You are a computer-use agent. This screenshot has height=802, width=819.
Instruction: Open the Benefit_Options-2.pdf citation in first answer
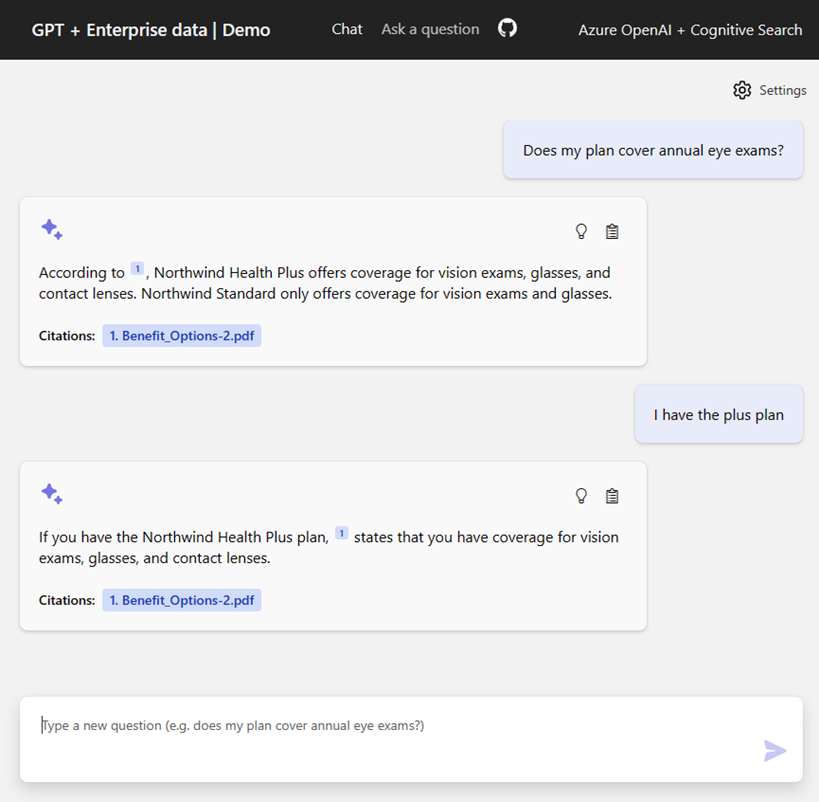coord(181,335)
